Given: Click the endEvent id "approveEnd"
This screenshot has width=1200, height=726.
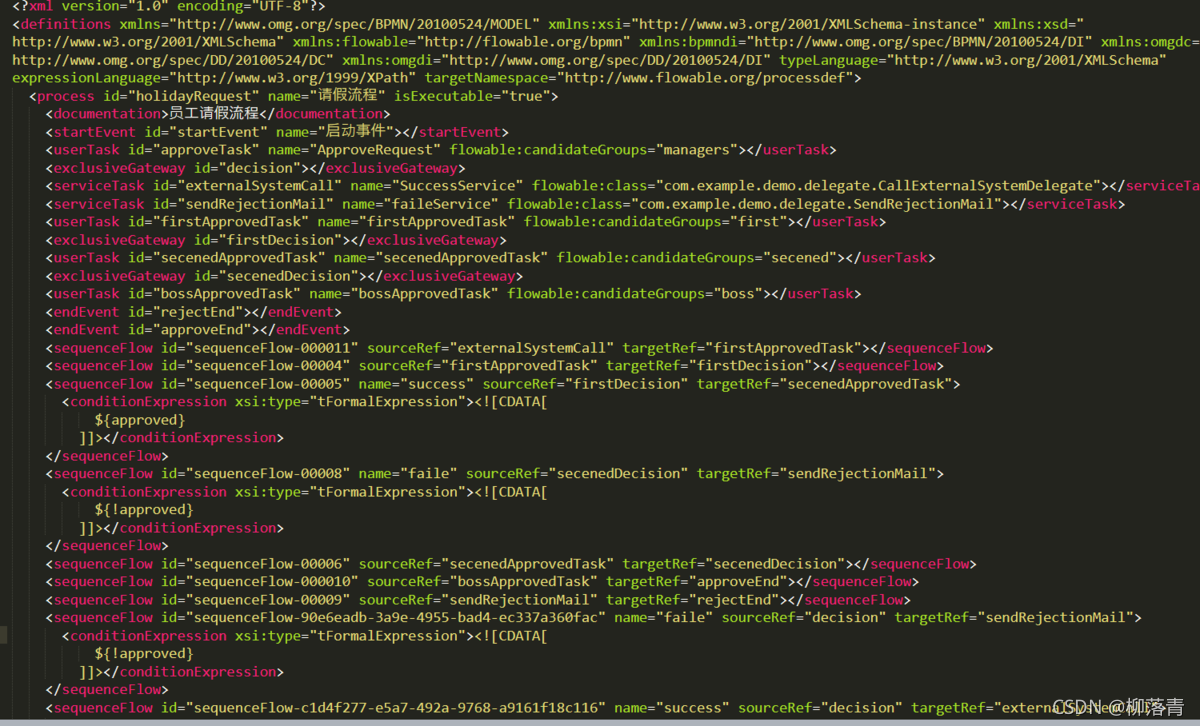Looking at the screenshot, I should (203, 330).
